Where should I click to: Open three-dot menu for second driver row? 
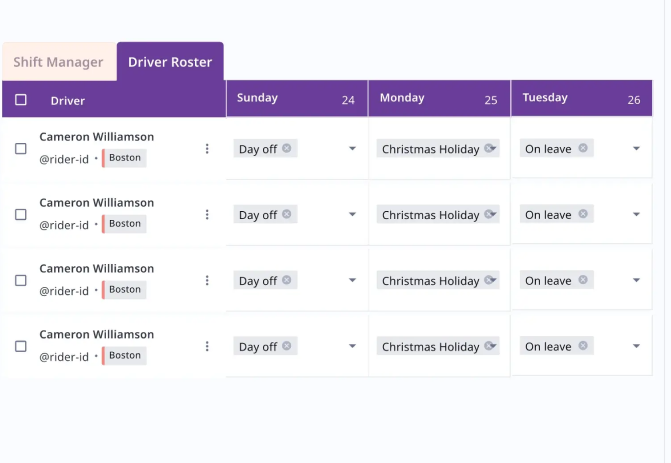[x=207, y=215]
